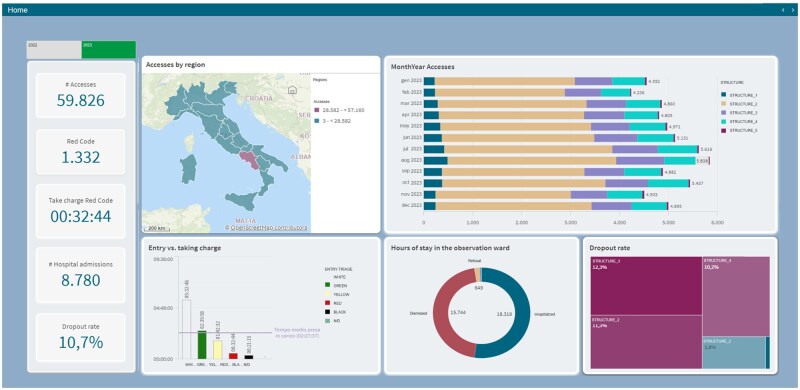The height and width of the screenshot is (390, 800).
Task: Click STRUCTURE_3 treemap tile
Action: pos(646,285)
